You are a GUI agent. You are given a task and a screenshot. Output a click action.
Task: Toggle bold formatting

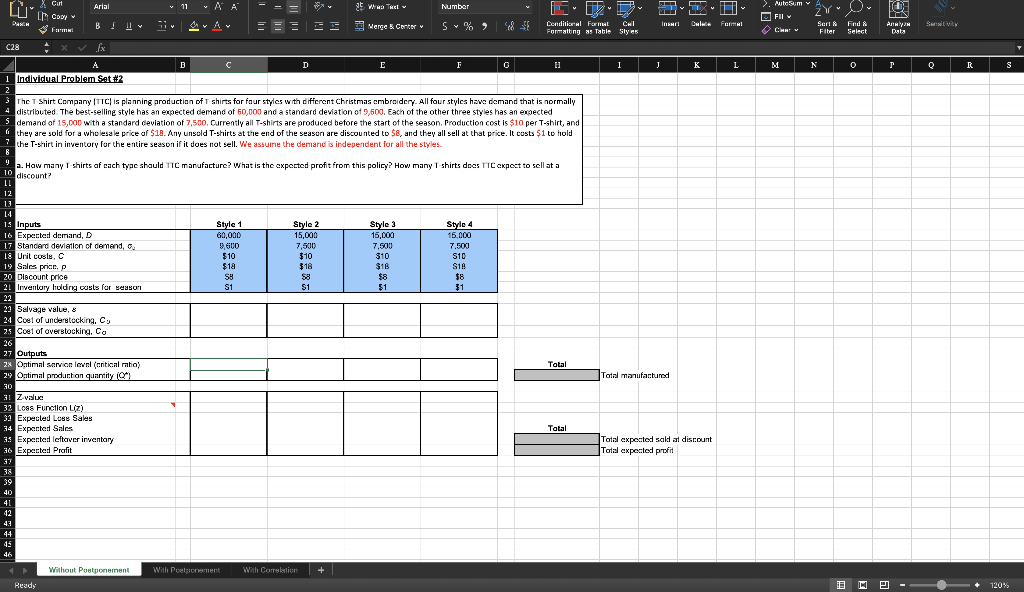pyautogui.click(x=100, y=25)
